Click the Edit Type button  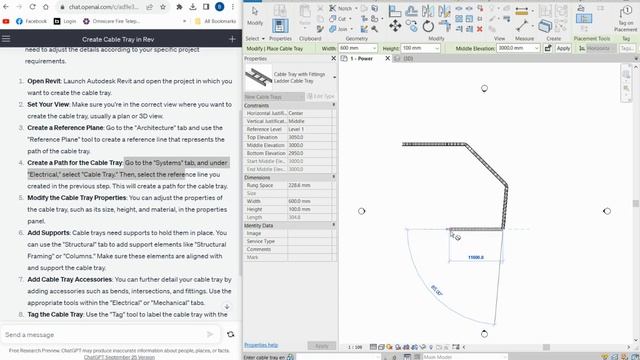(321, 97)
